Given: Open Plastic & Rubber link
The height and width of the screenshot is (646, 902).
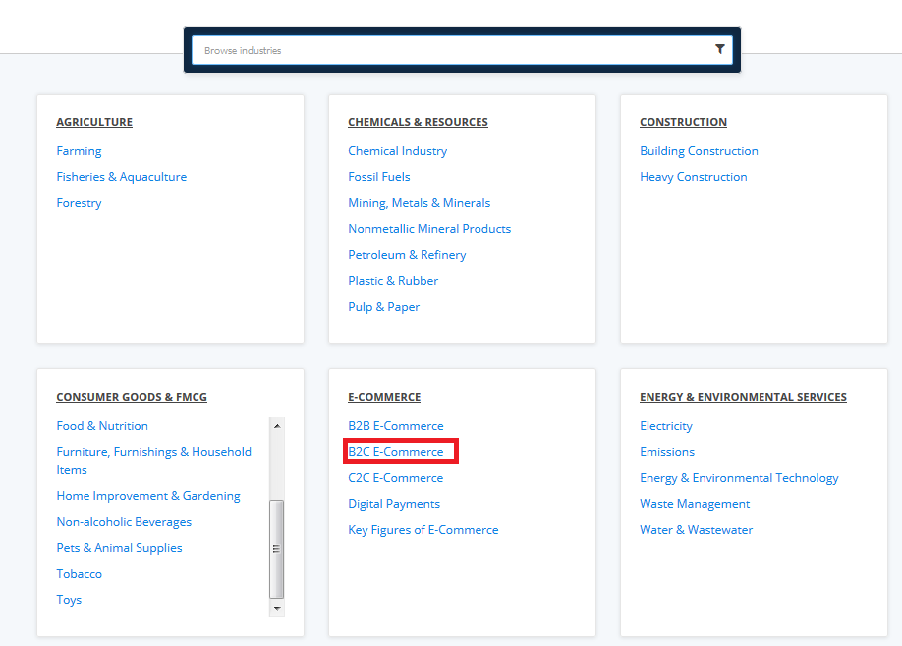Looking at the screenshot, I should (393, 281).
